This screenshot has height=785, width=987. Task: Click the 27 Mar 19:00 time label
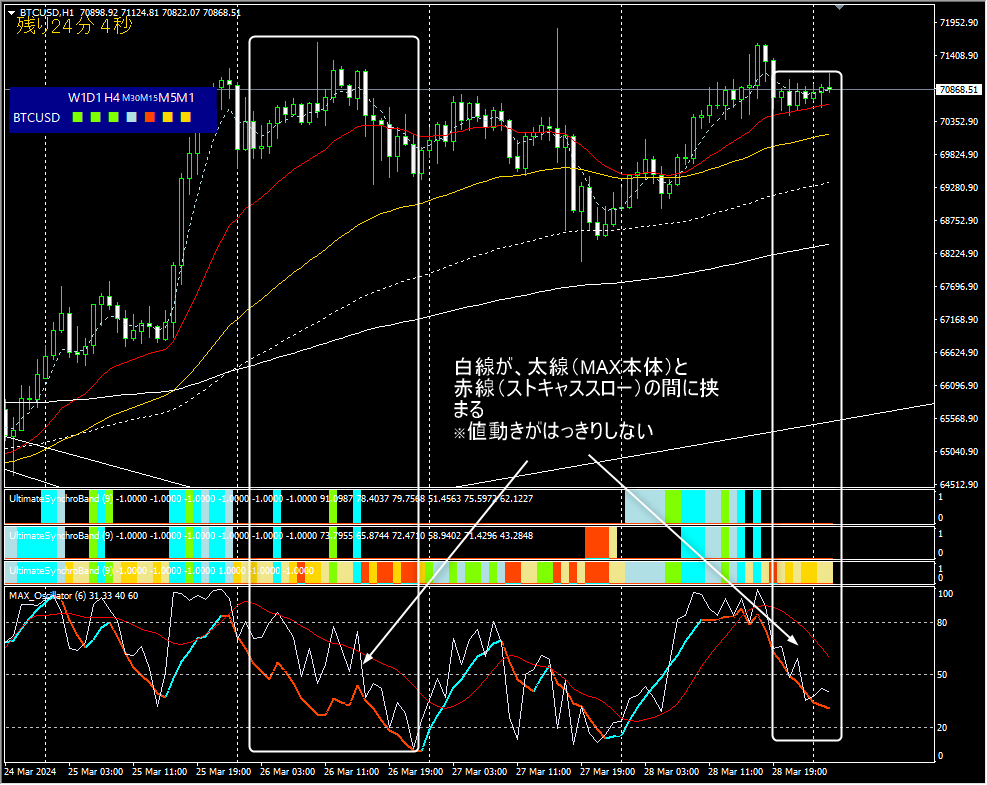click(607, 772)
